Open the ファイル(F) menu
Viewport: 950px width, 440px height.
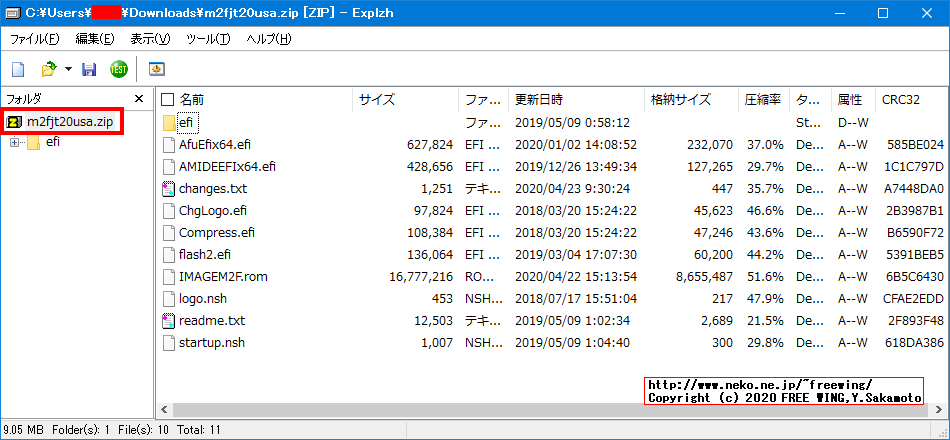[35, 39]
